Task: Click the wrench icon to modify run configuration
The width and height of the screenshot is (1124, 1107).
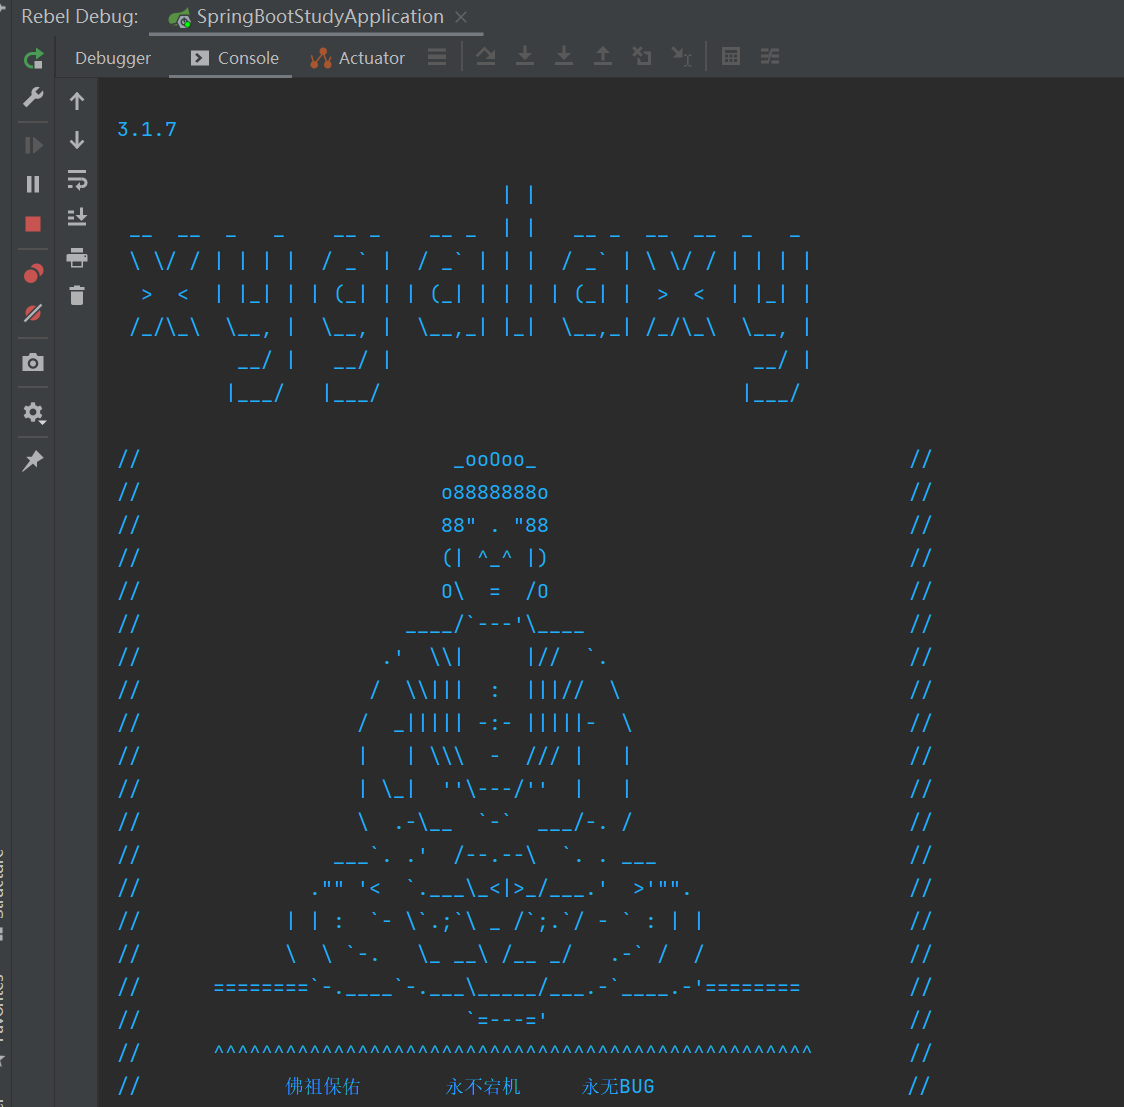Action: [33, 97]
